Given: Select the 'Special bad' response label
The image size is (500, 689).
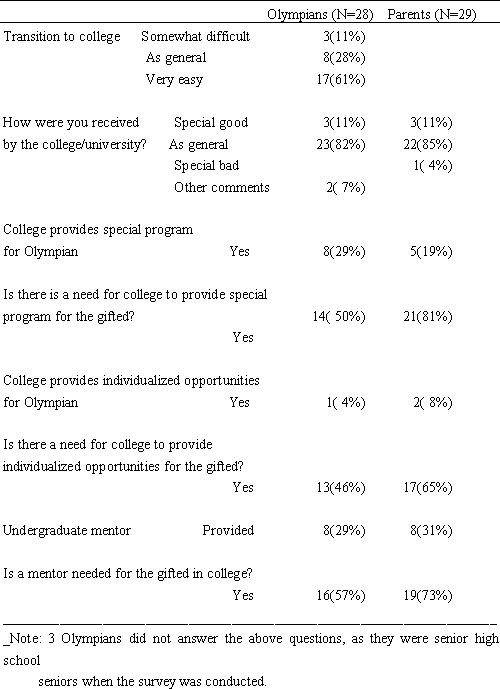Looking at the screenshot, I should point(207,166).
